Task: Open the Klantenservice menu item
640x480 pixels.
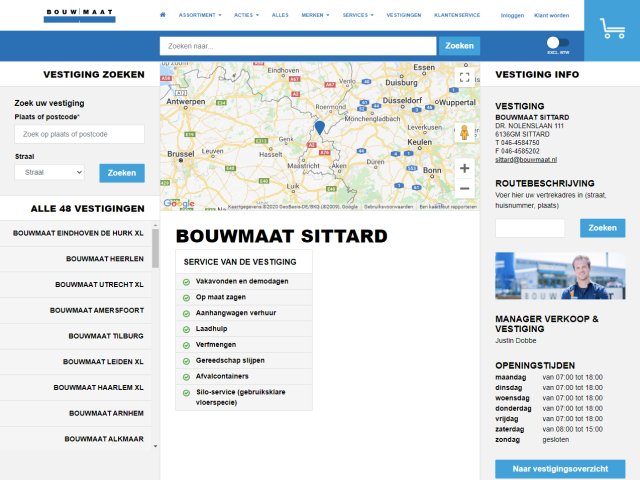Action: point(456,16)
